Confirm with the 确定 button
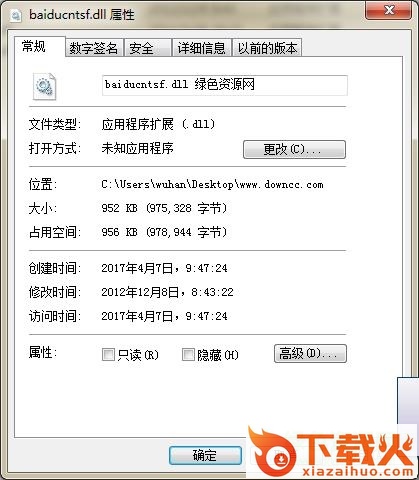The height and width of the screenshot is (480, 419). (205, 455)
